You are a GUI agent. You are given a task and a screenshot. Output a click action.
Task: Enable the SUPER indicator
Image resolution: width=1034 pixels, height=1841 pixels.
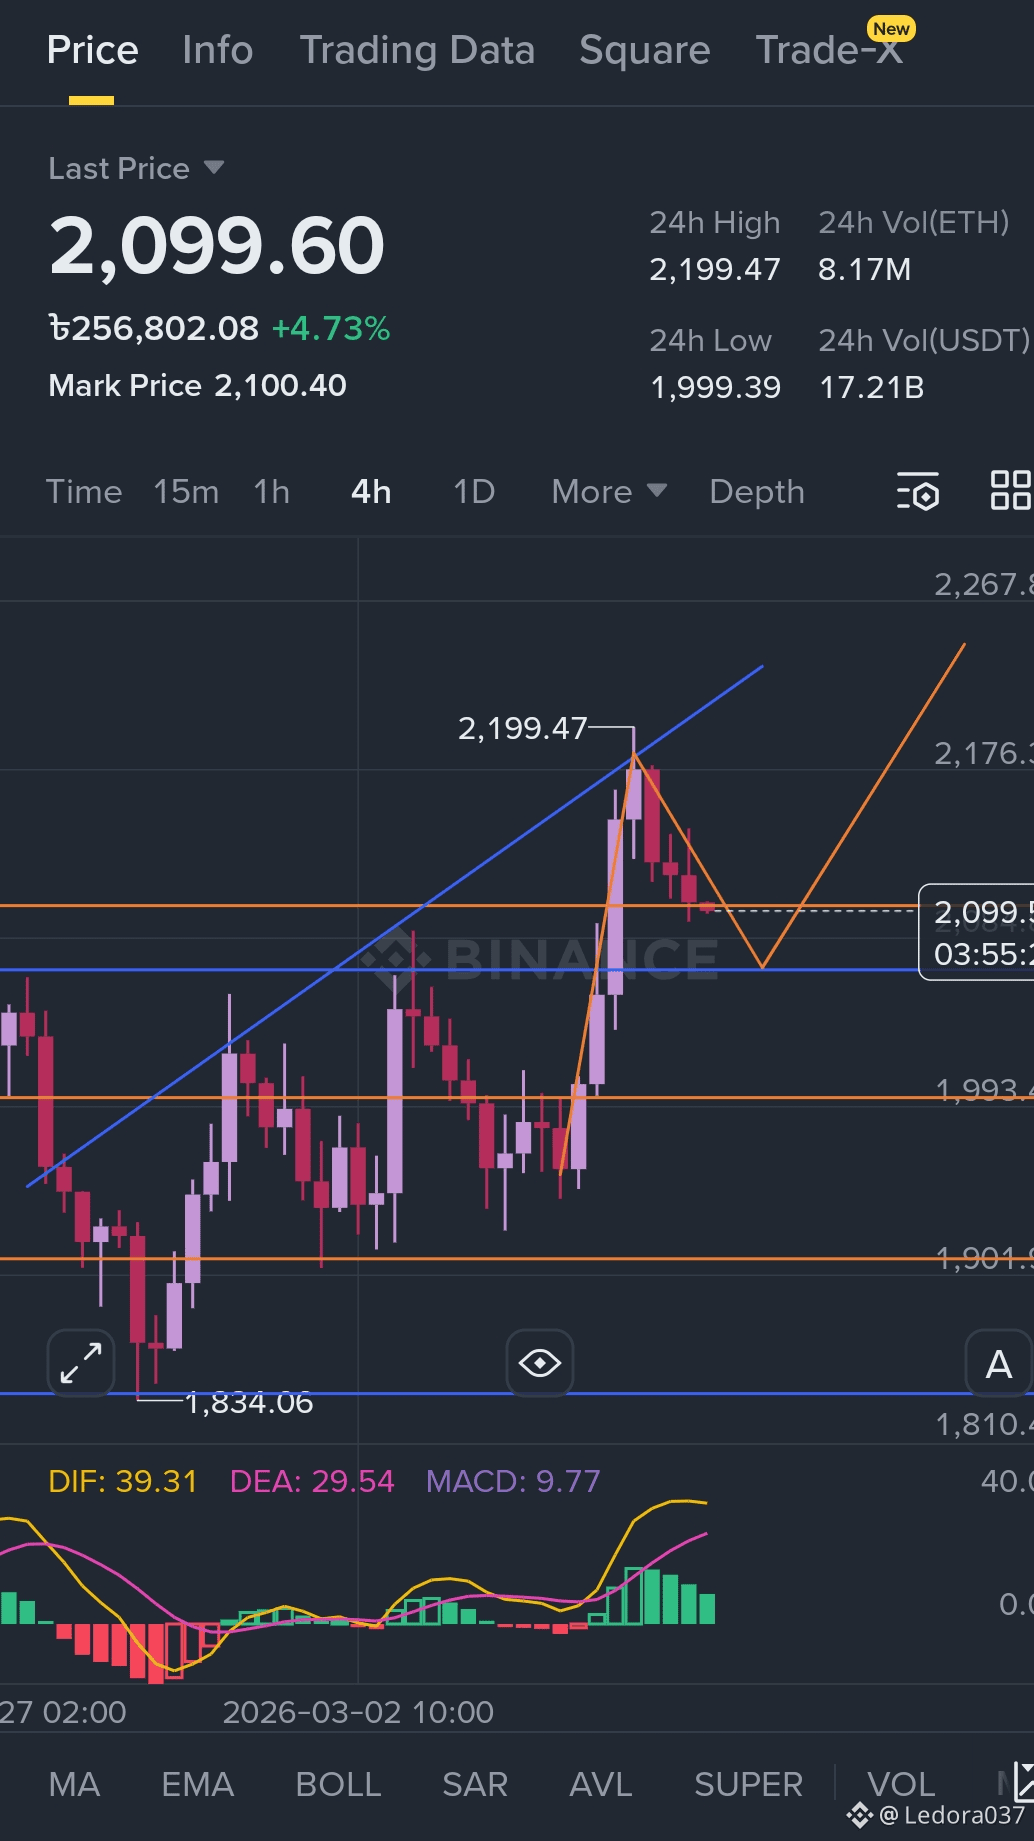pos(748,1783)
